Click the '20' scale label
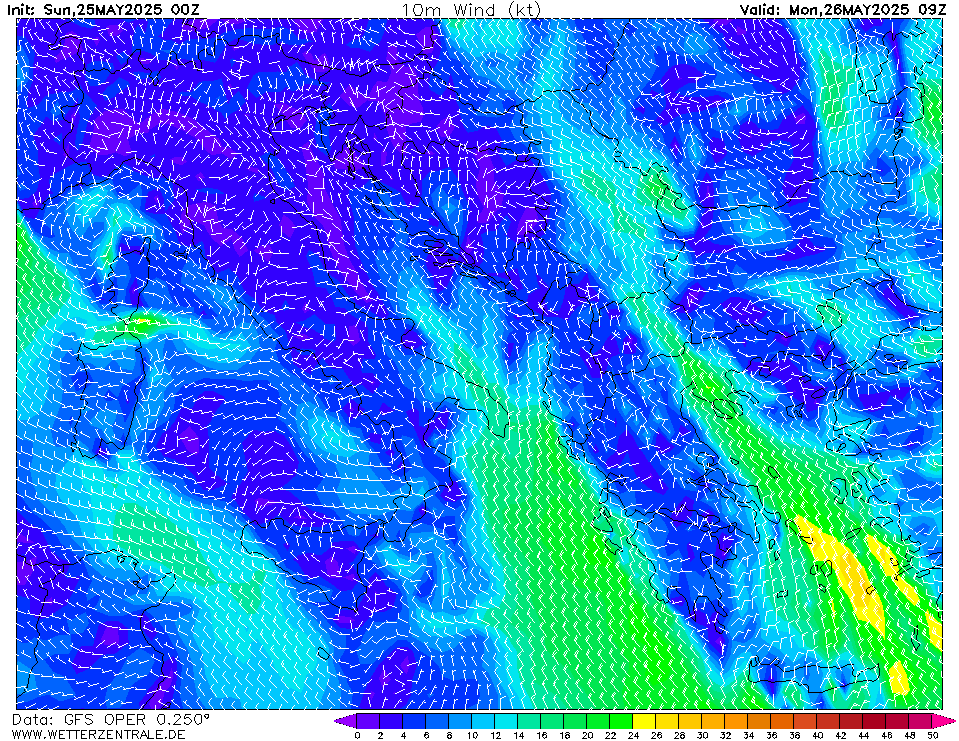The width and height of the screenshot is (959, 741). coord(587,735)
